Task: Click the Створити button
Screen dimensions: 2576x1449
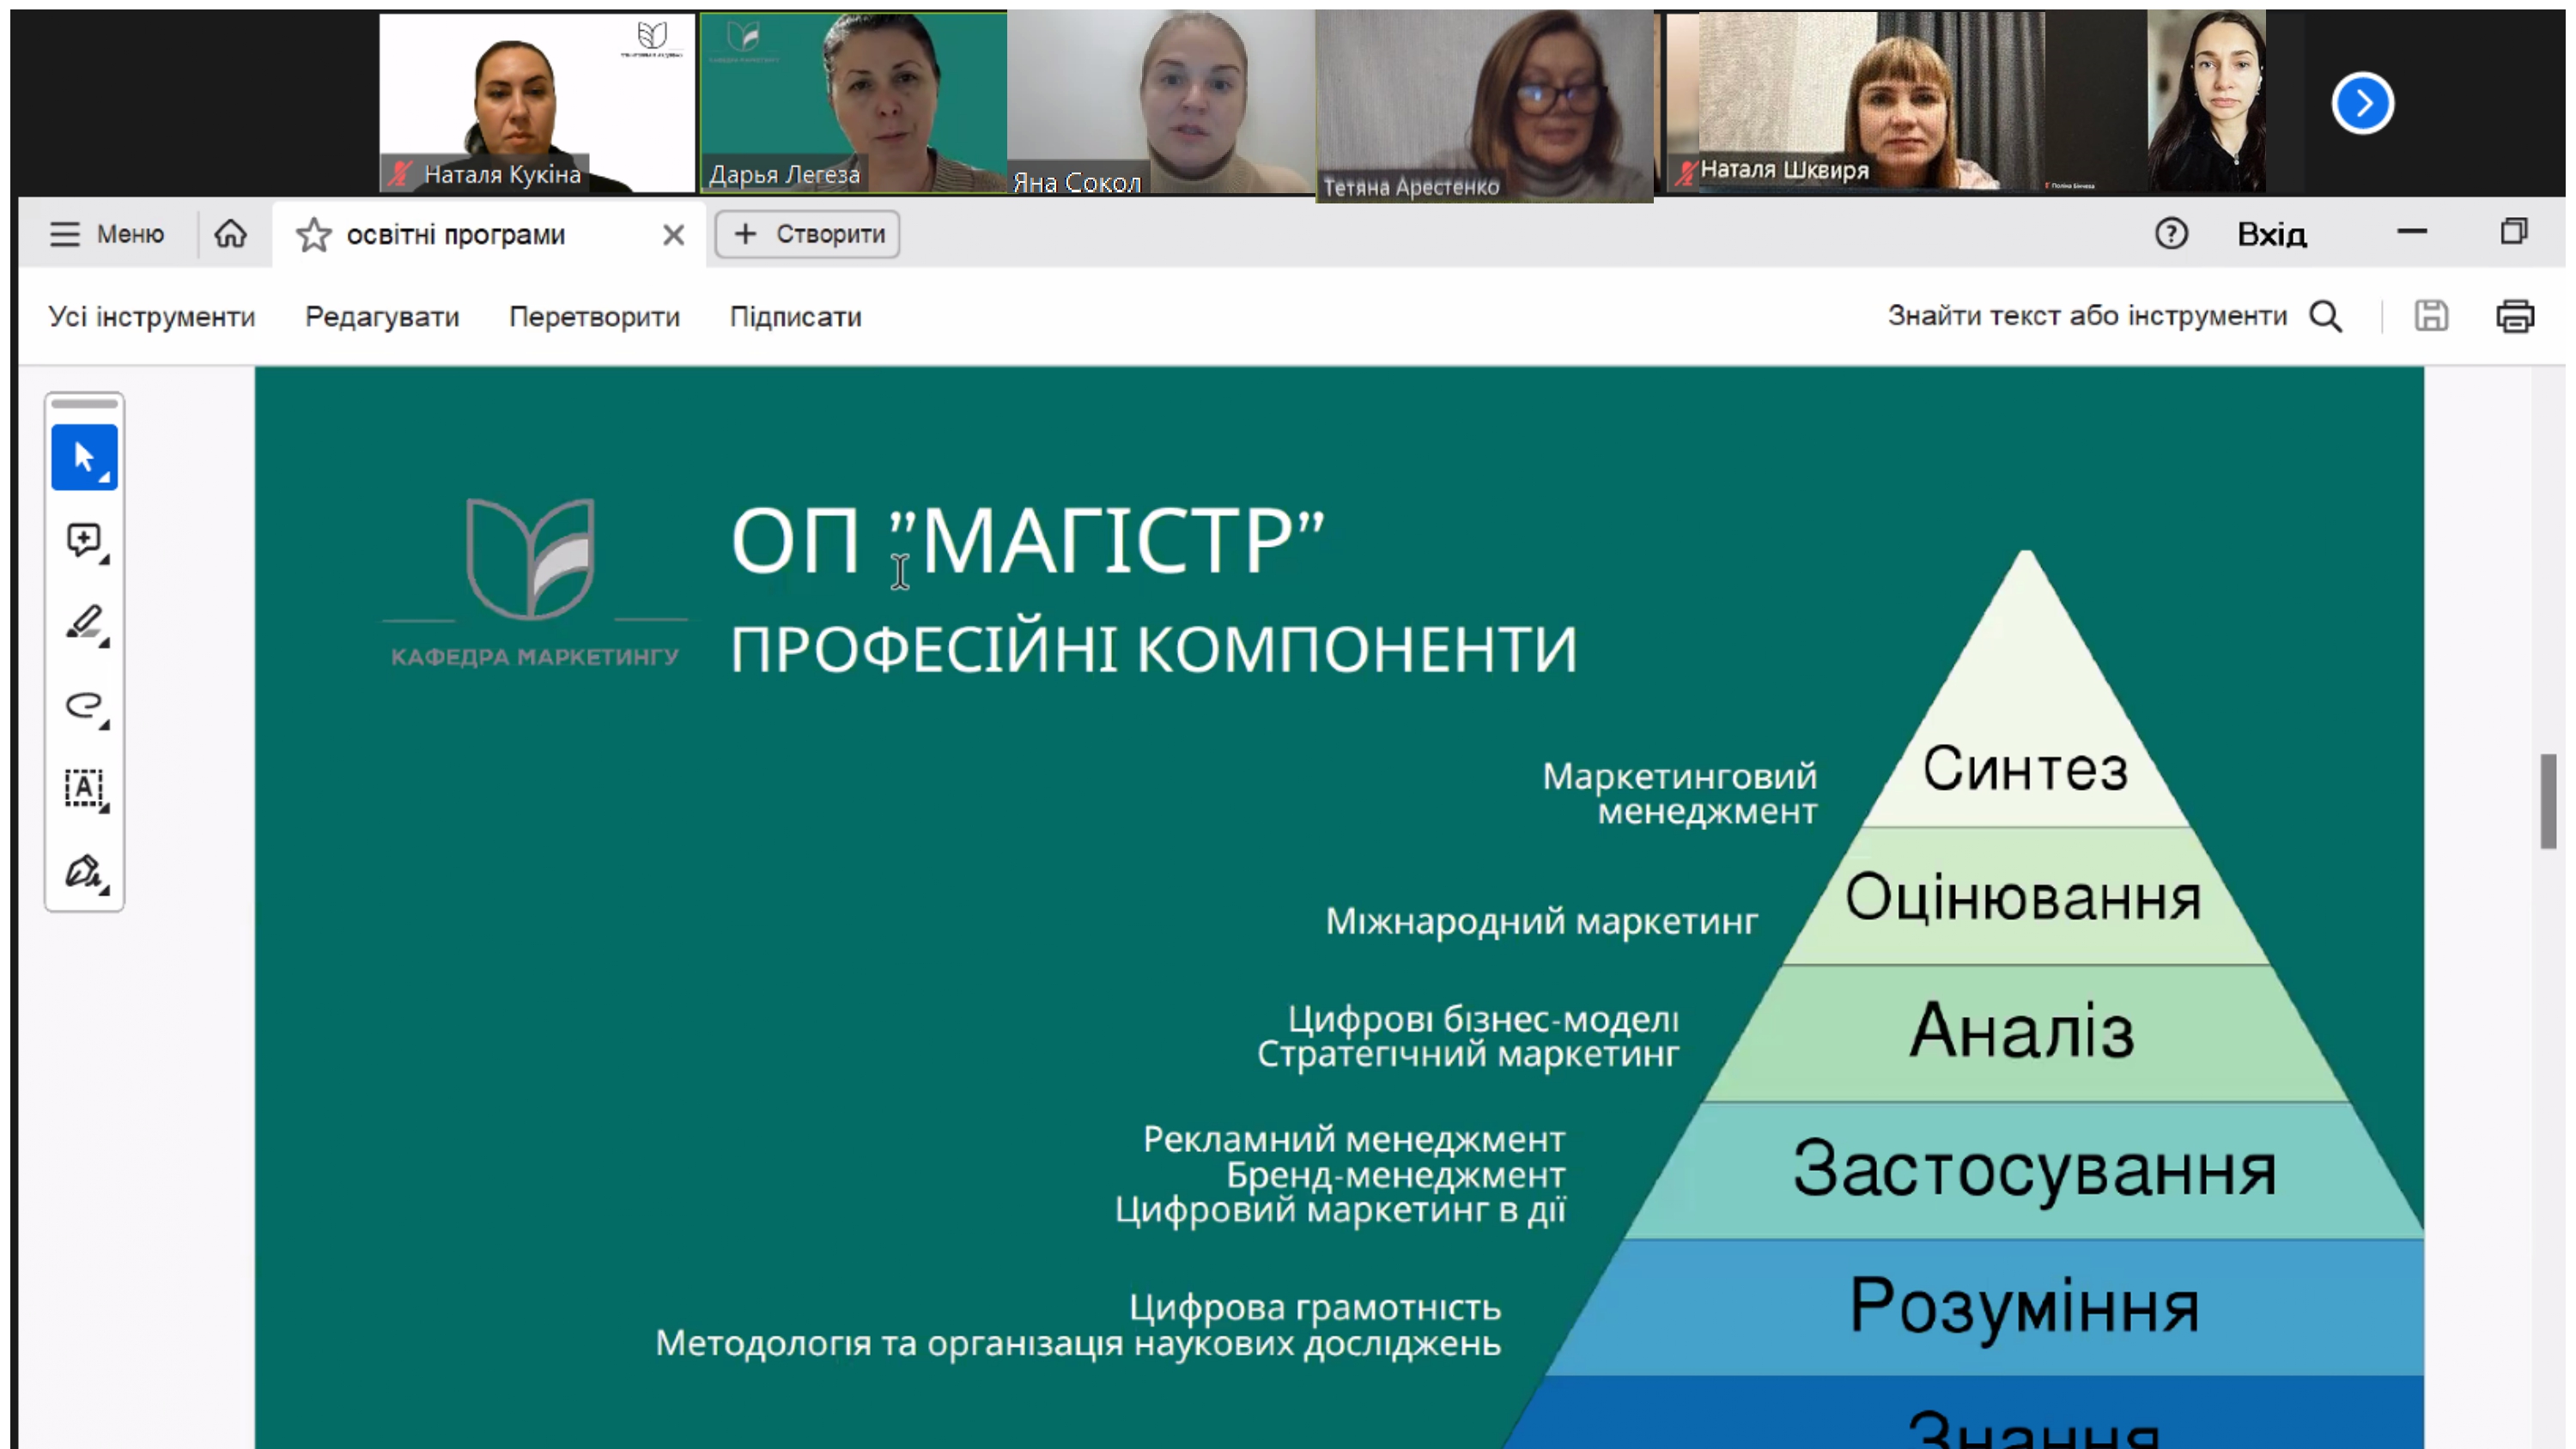Action: tap(808, 234)
